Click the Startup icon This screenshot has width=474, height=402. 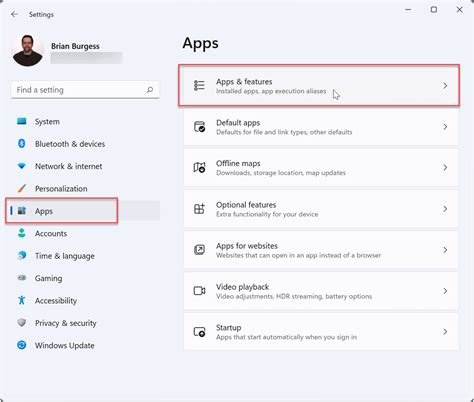[199, 332]
